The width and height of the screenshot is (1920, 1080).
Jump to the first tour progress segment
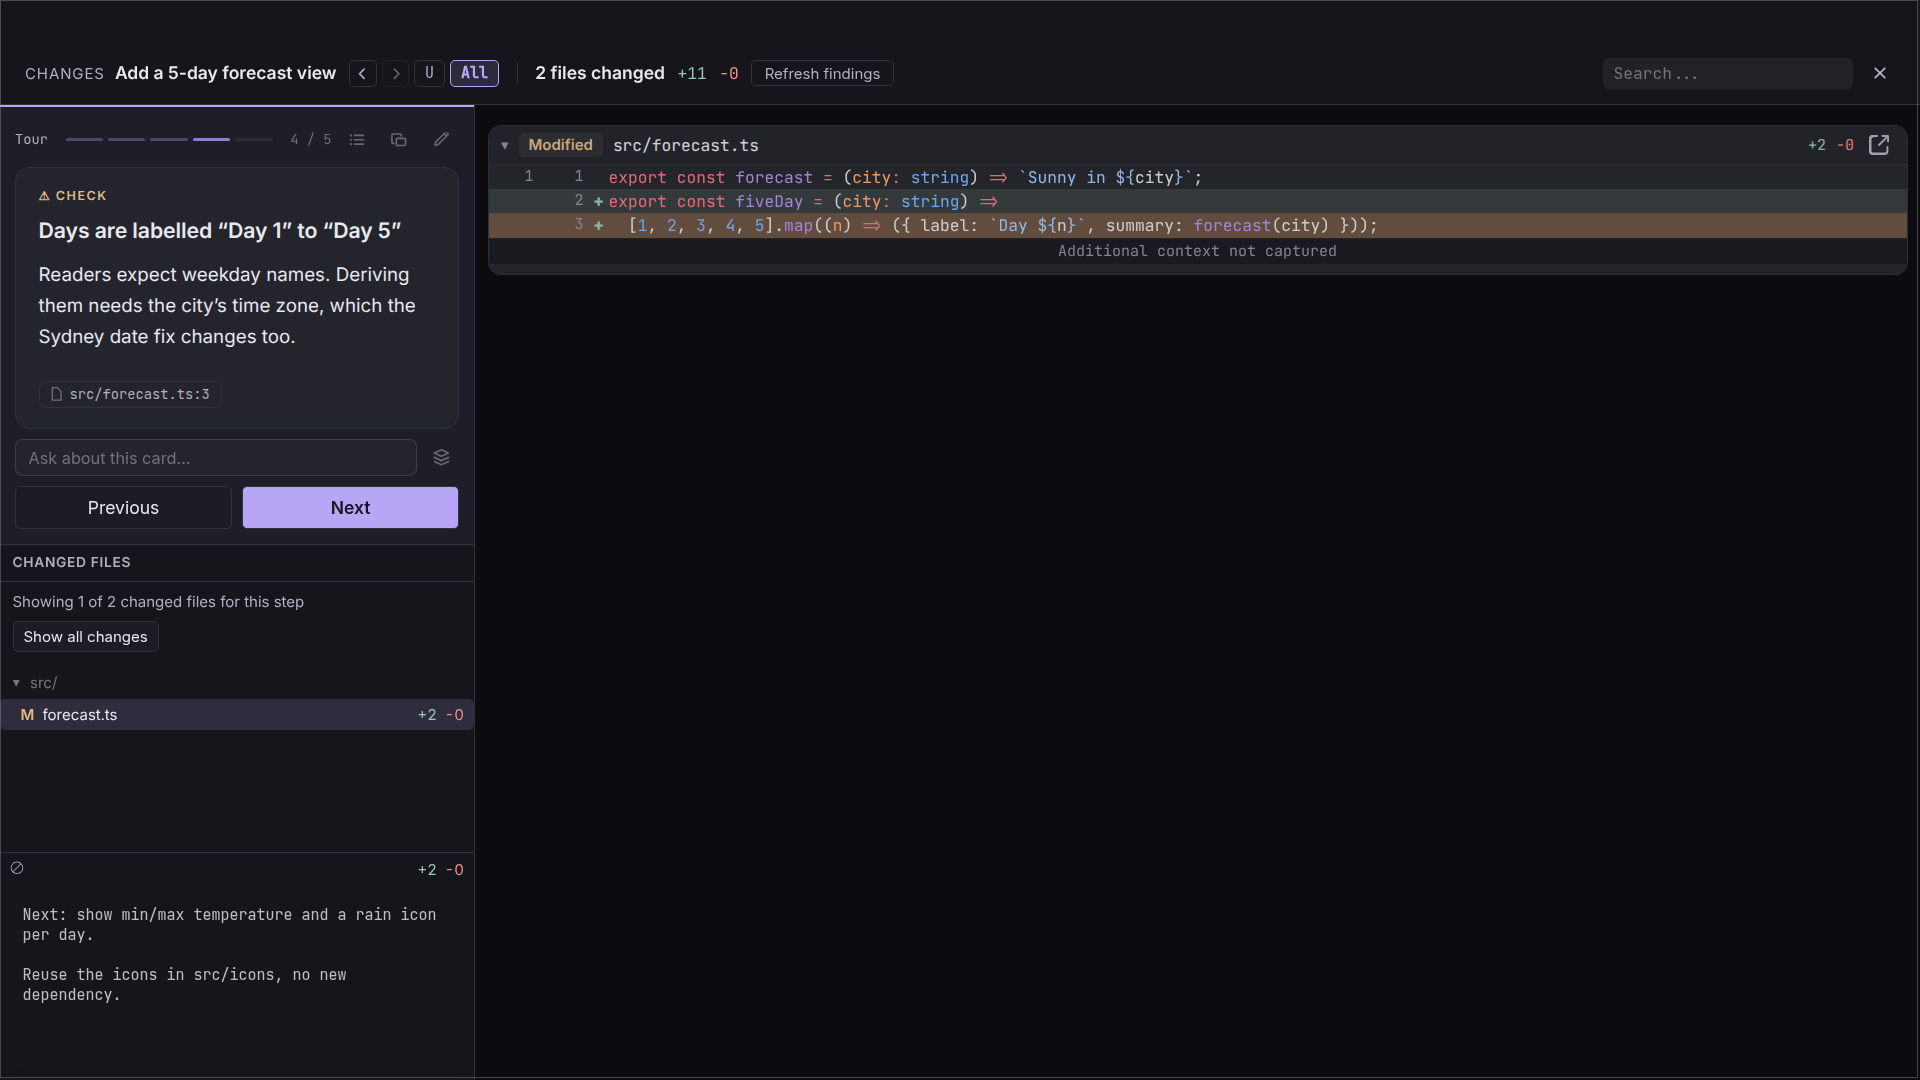(x=84, y=139)
